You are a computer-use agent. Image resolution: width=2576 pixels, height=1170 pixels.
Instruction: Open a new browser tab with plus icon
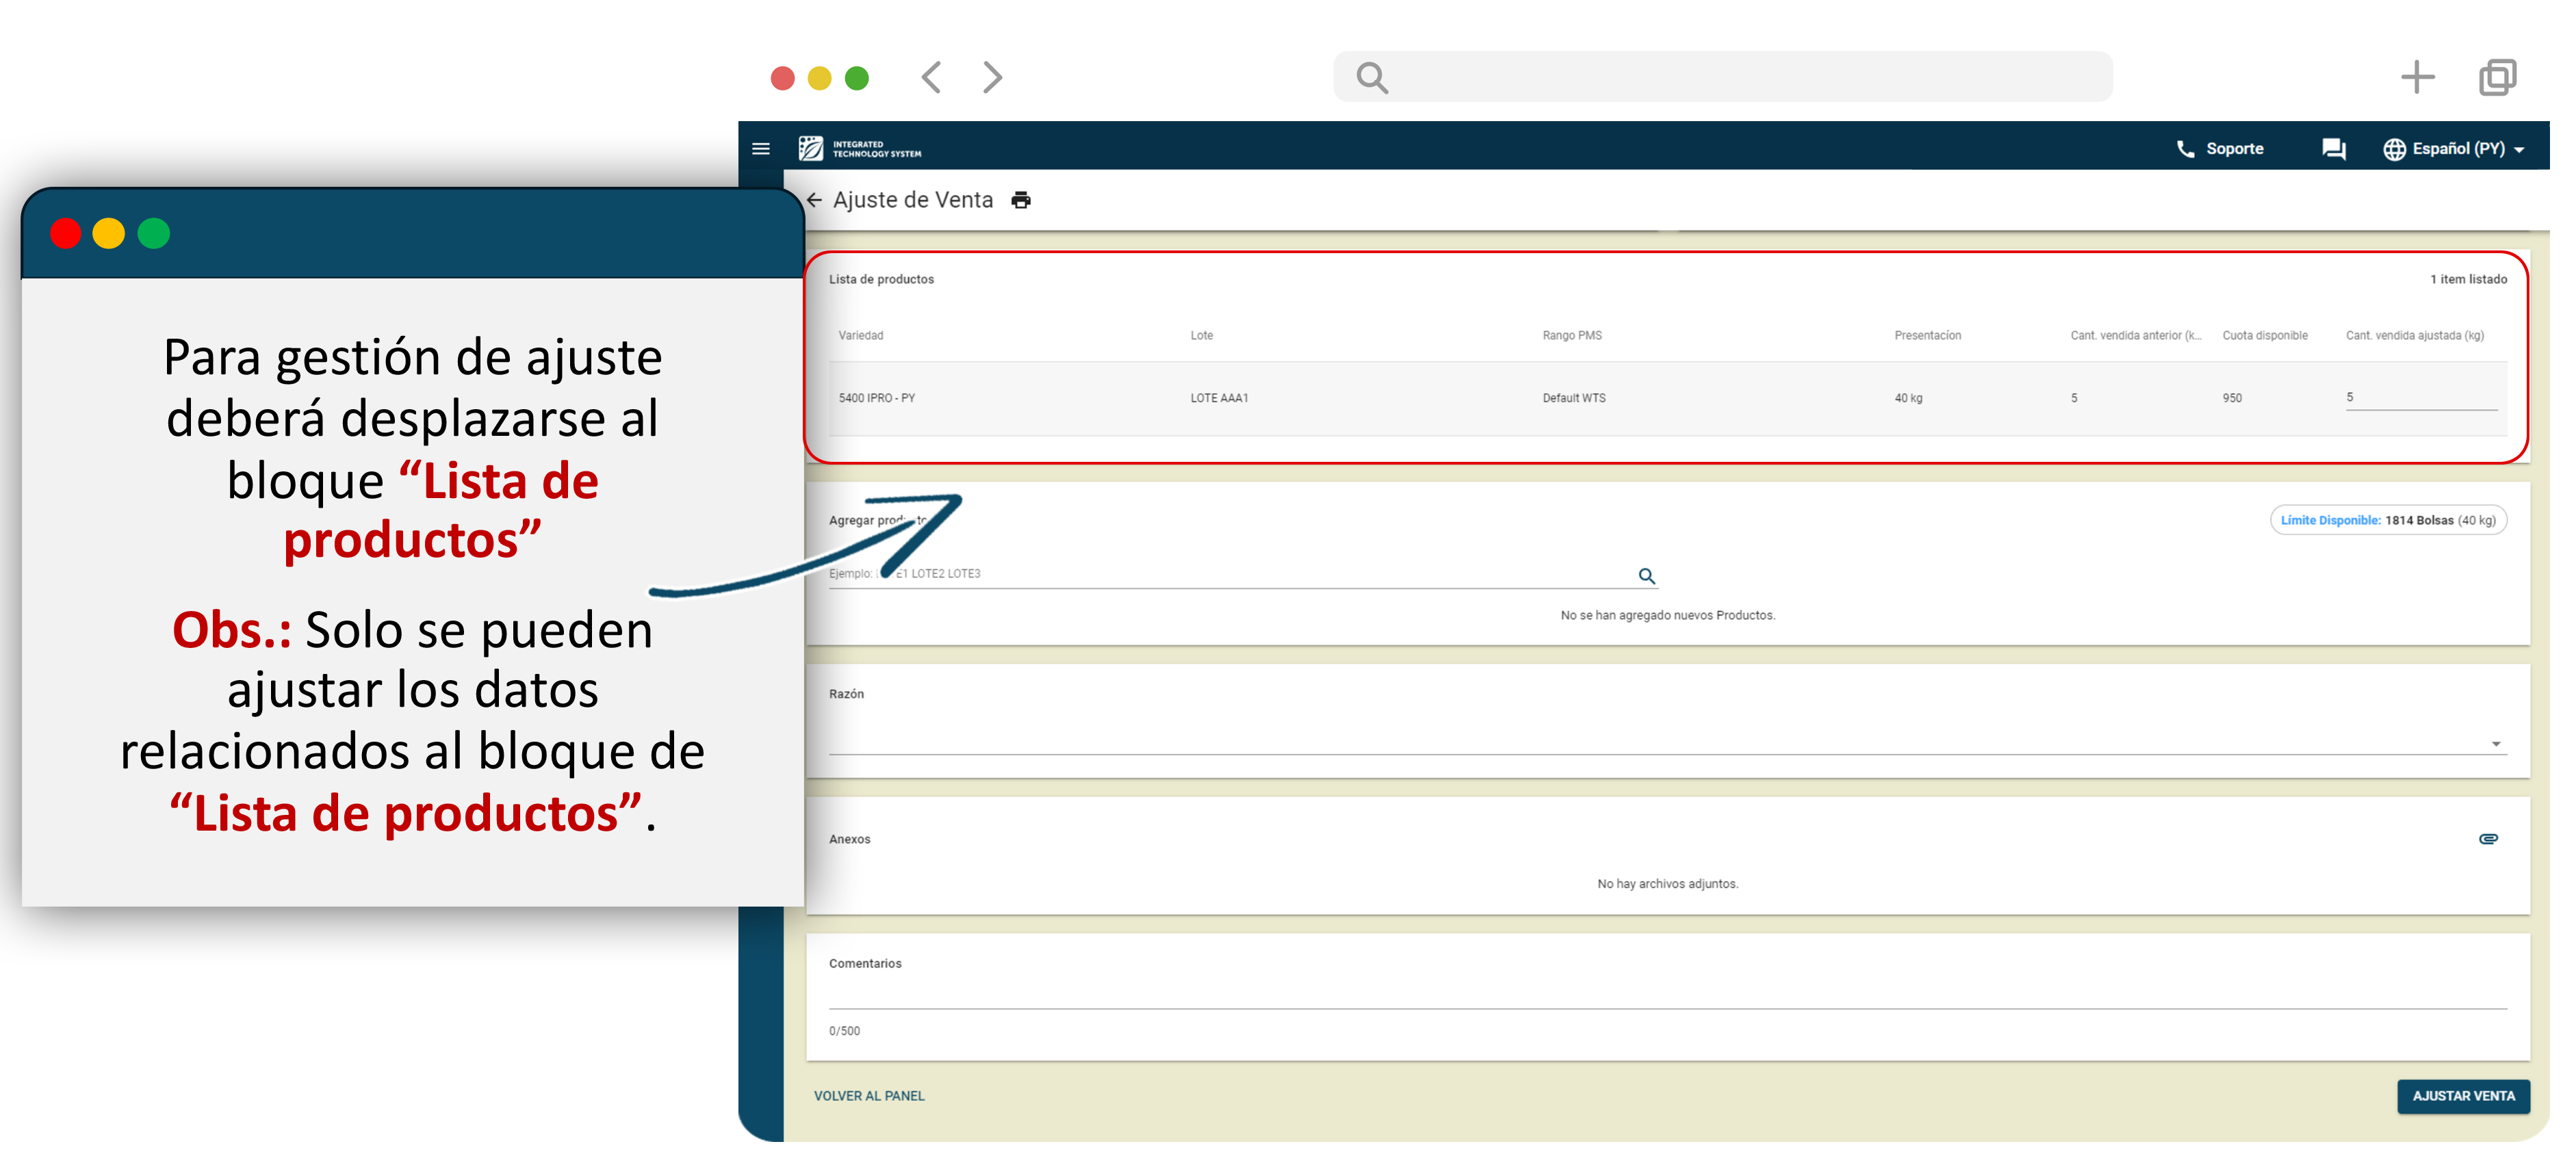click(x=2416, y=77)
